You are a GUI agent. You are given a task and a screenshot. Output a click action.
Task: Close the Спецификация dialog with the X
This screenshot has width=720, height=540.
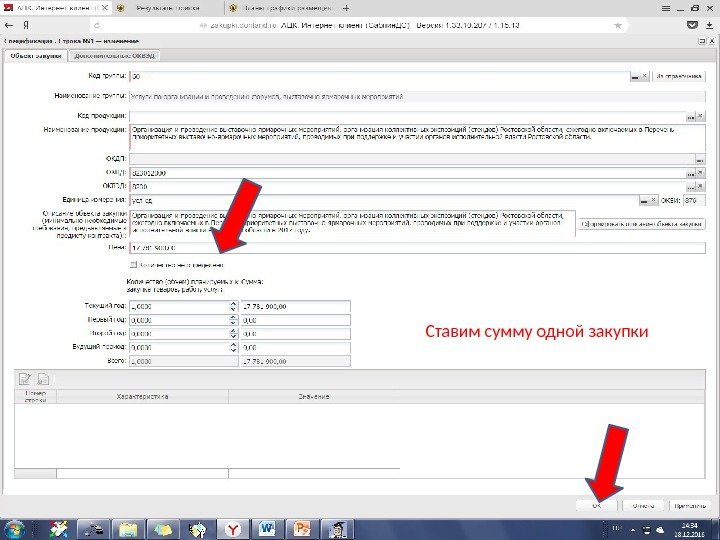(x=712, y=41)
